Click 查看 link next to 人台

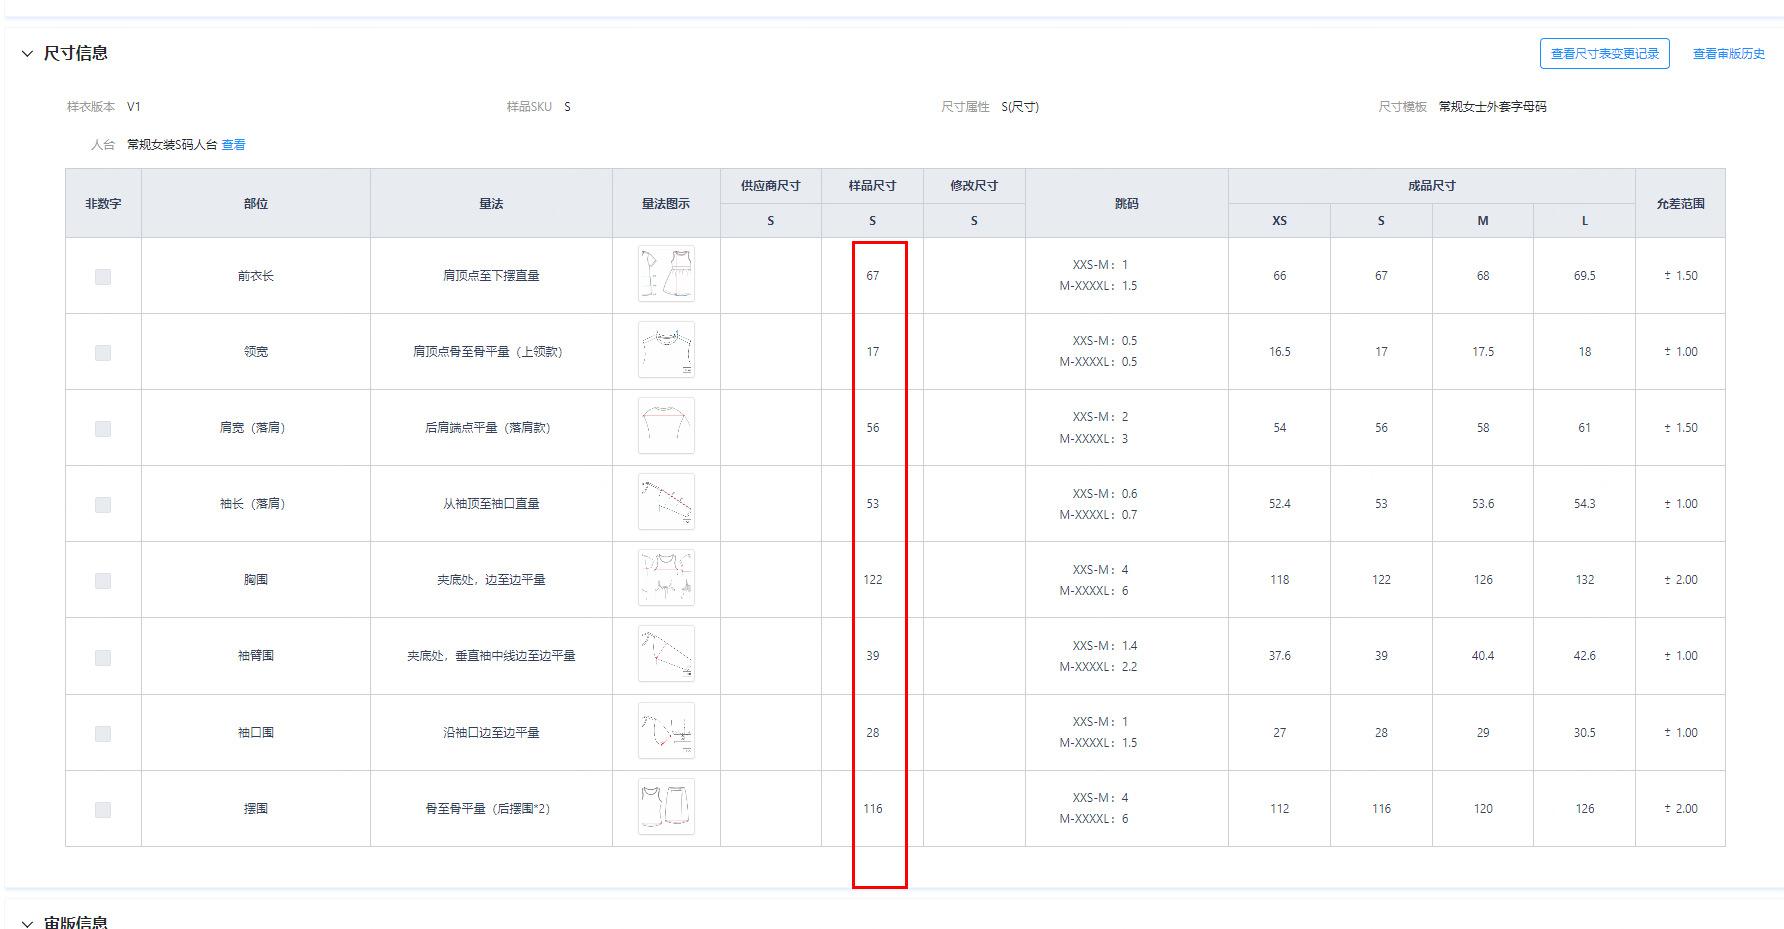233,145
